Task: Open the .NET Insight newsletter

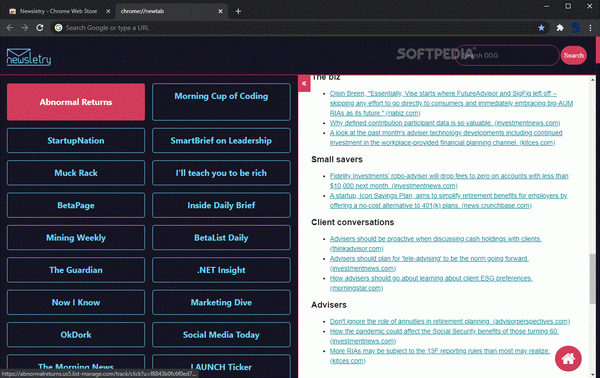Action: (221, 270)
